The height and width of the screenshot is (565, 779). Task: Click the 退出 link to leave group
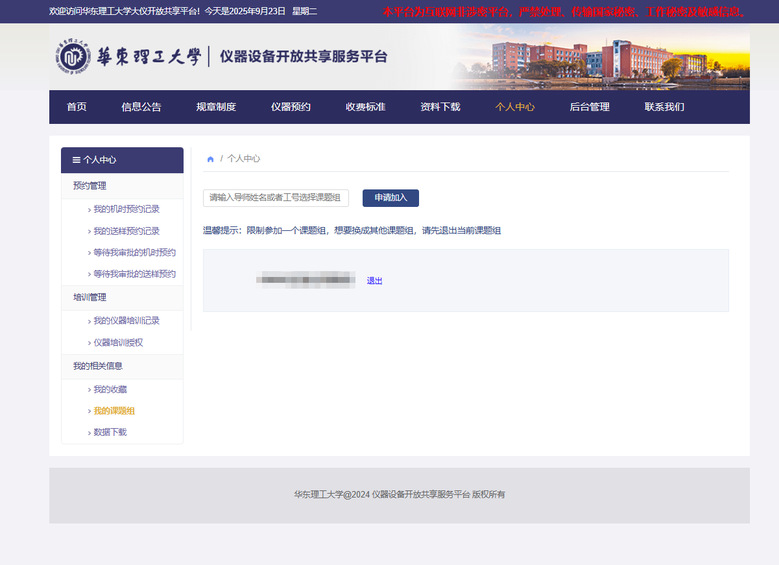pos(374,281)
